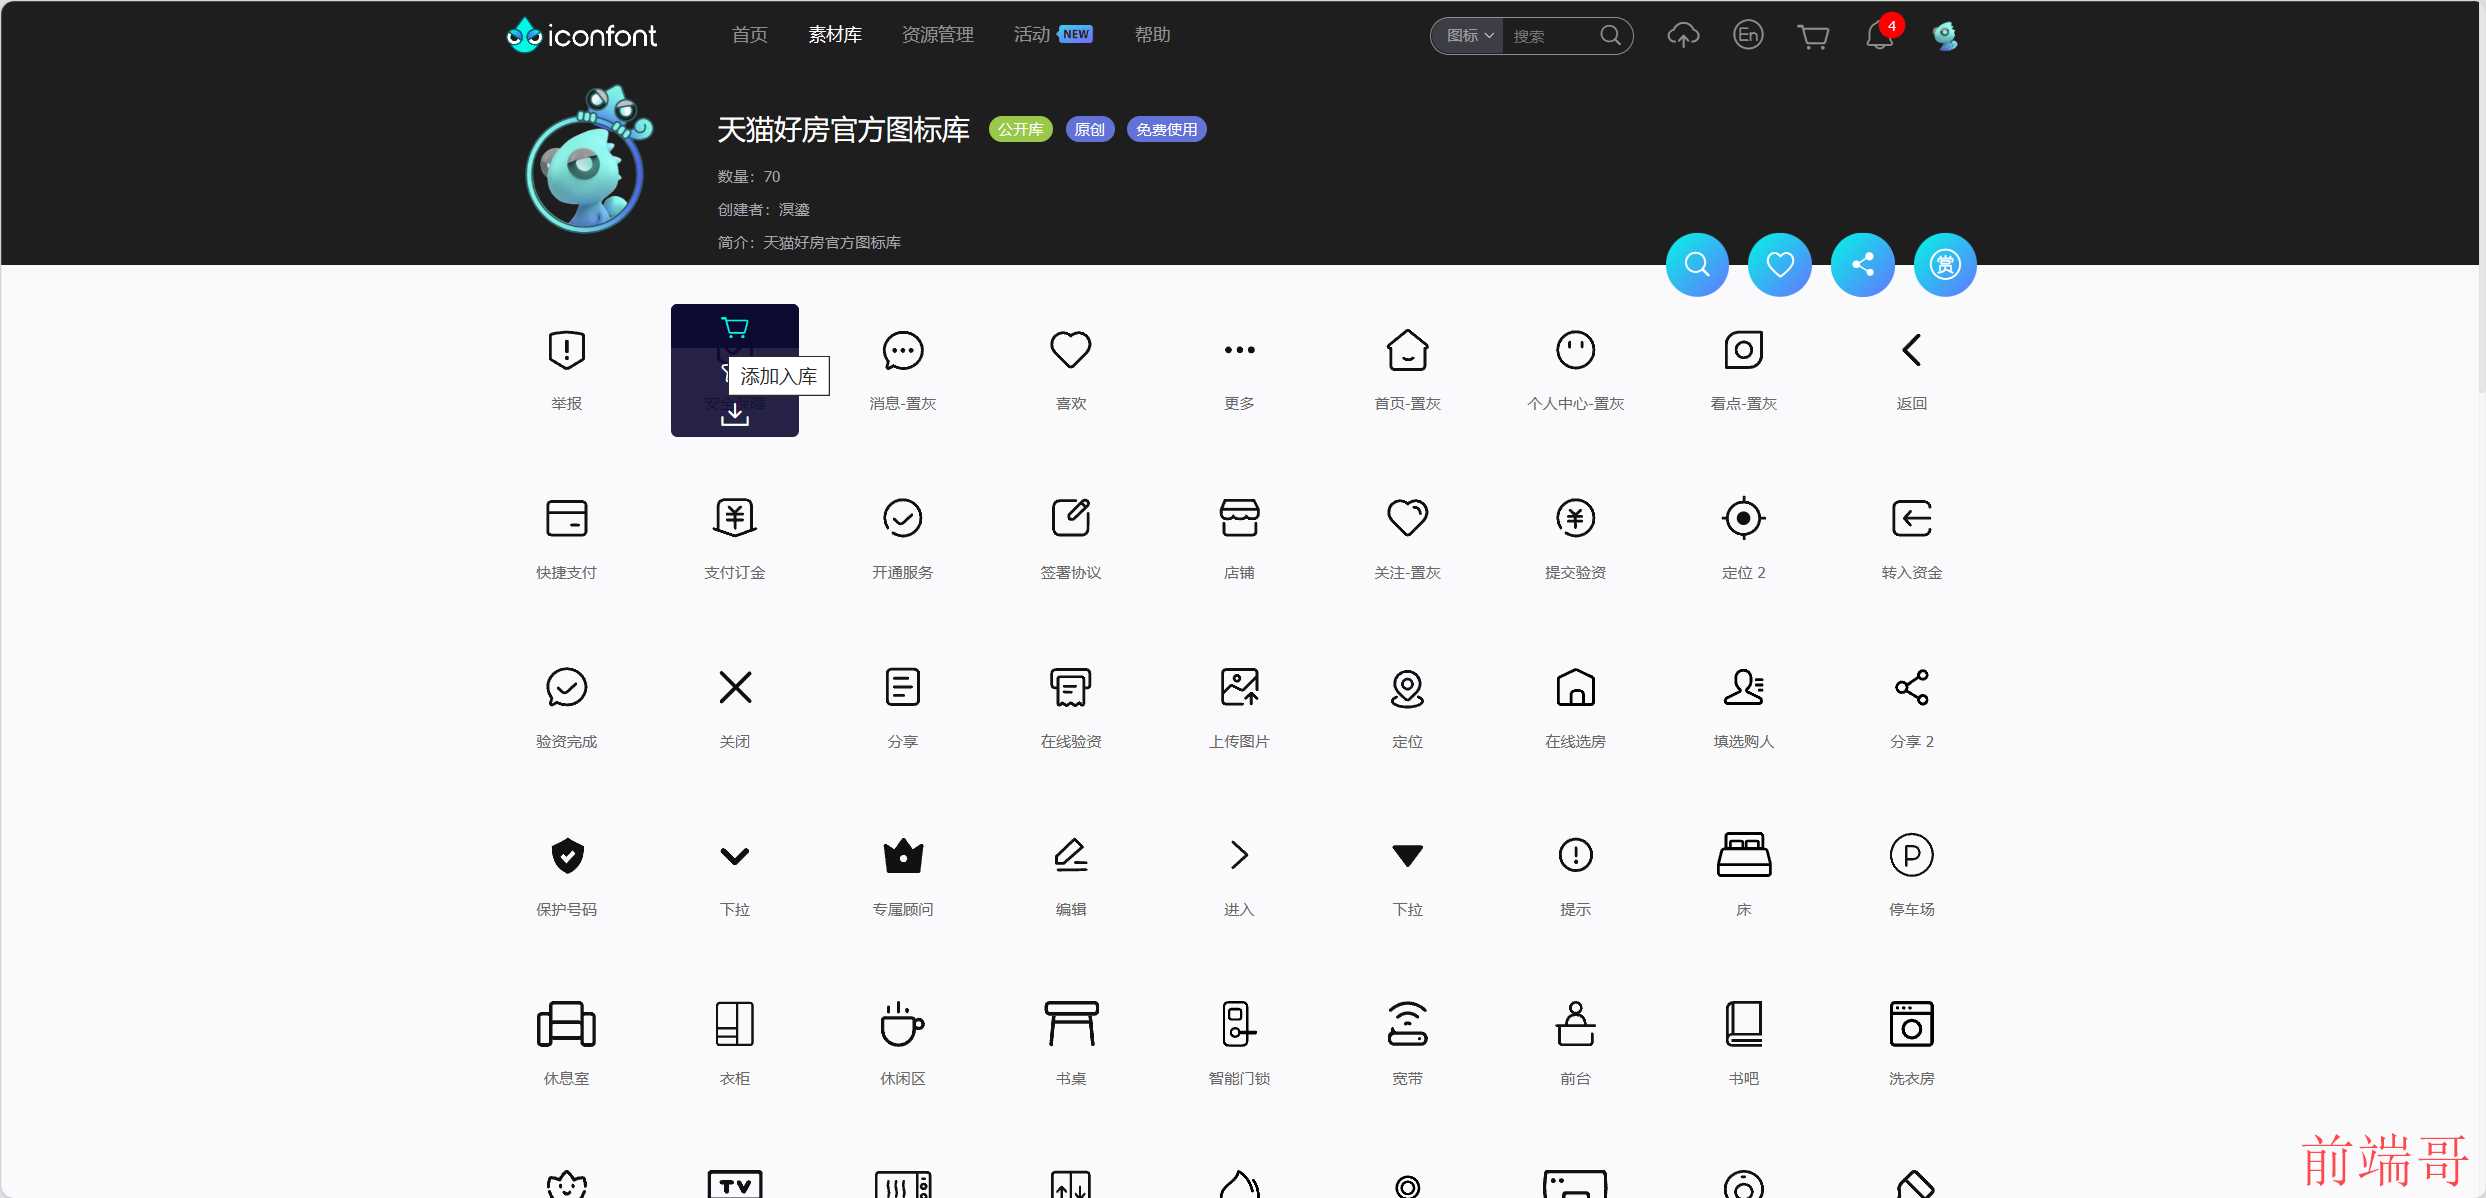Open the 图标 search type dropdown
This screenshot has height=1198, width=2486.
tap(1468, 36)
